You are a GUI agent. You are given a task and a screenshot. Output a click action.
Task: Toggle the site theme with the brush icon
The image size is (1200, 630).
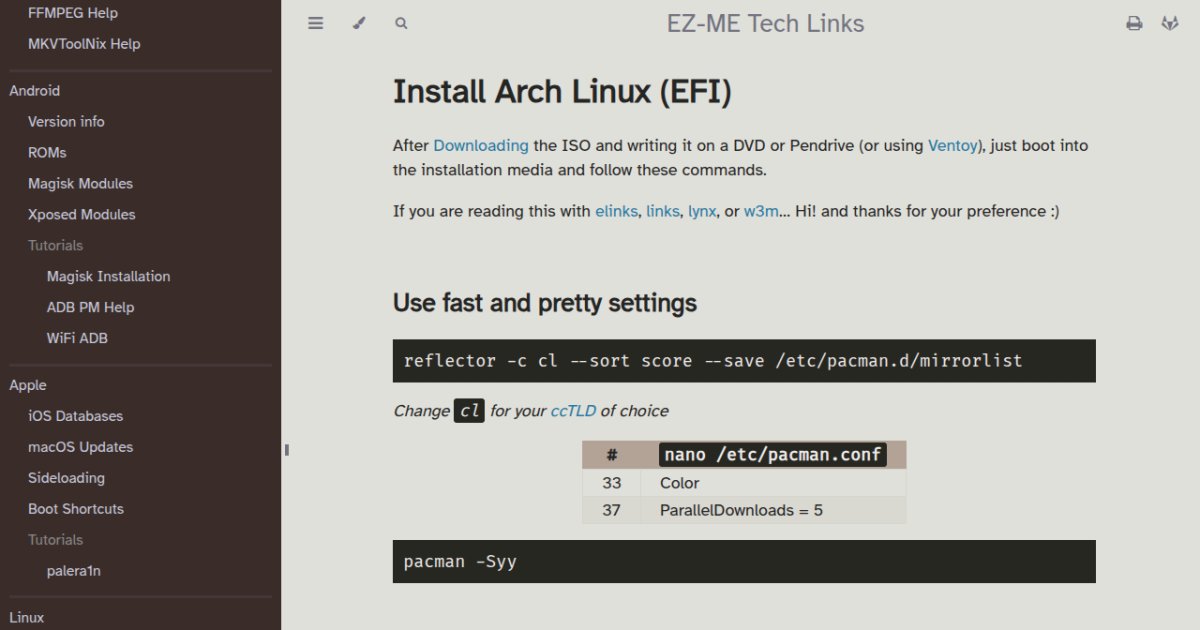pos(359,22)
